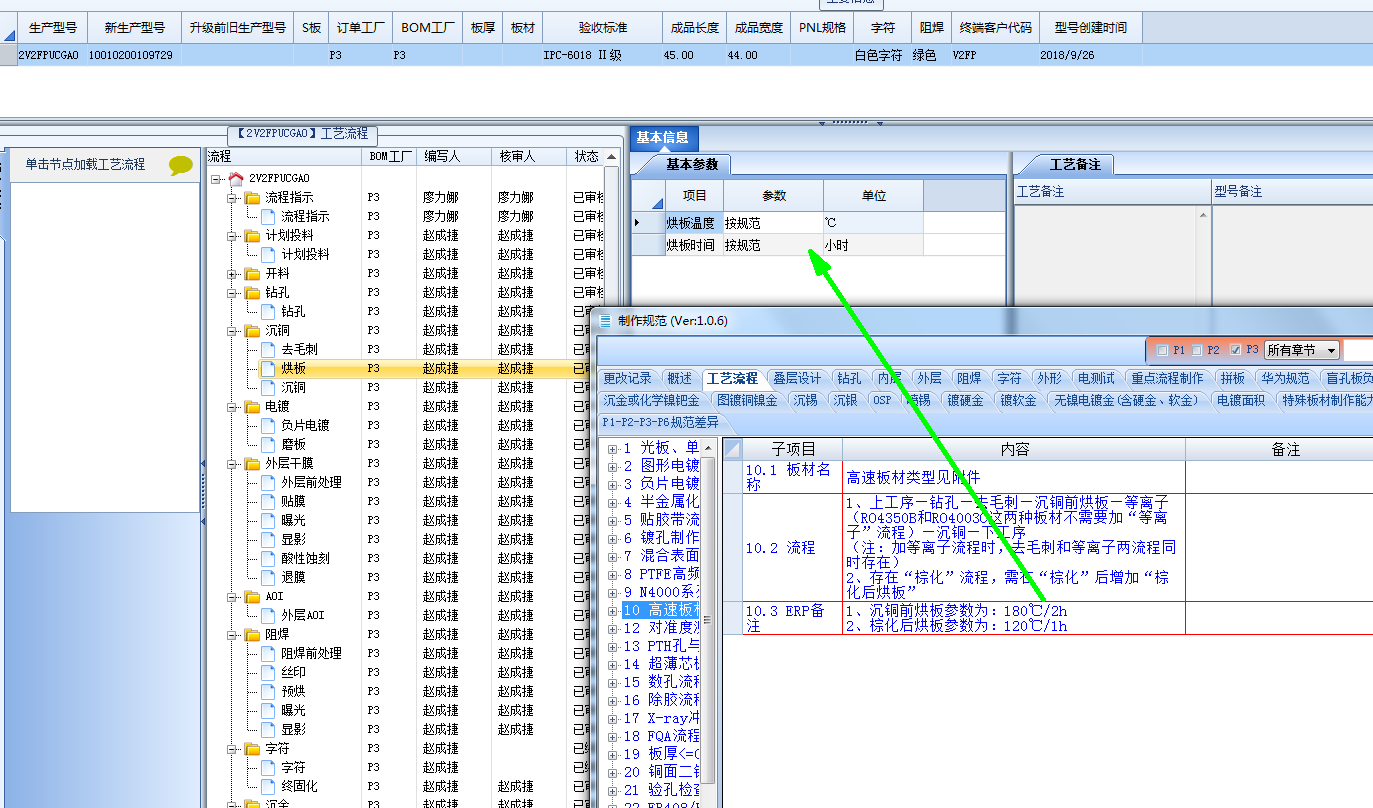Collapse the 外层干膜 folder node
This screenshot has height=808, width=1373.
(x=232, y=464)
